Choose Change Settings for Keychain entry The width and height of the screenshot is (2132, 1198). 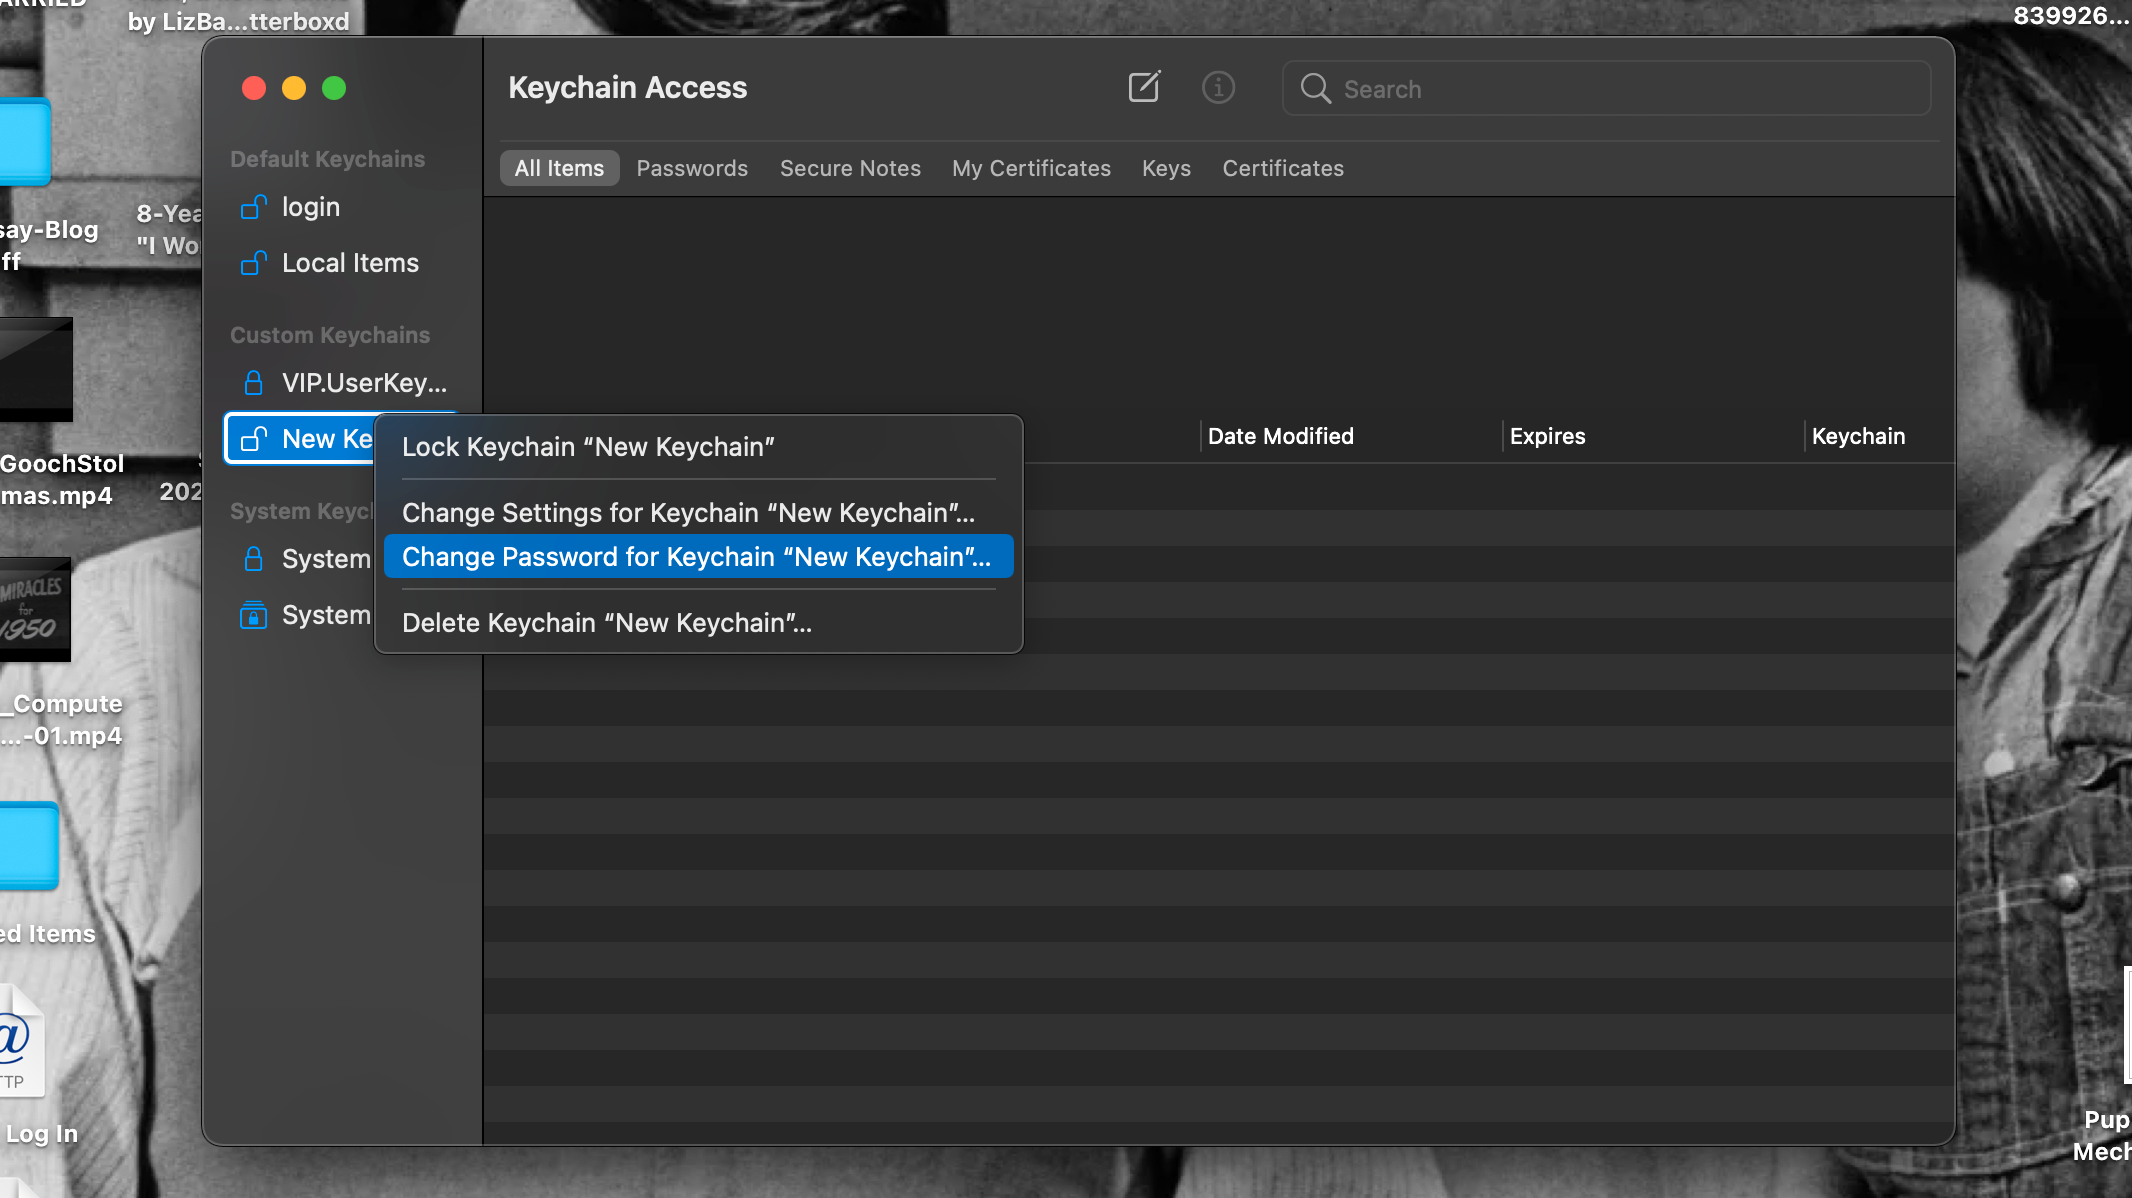tap(688, 513)
